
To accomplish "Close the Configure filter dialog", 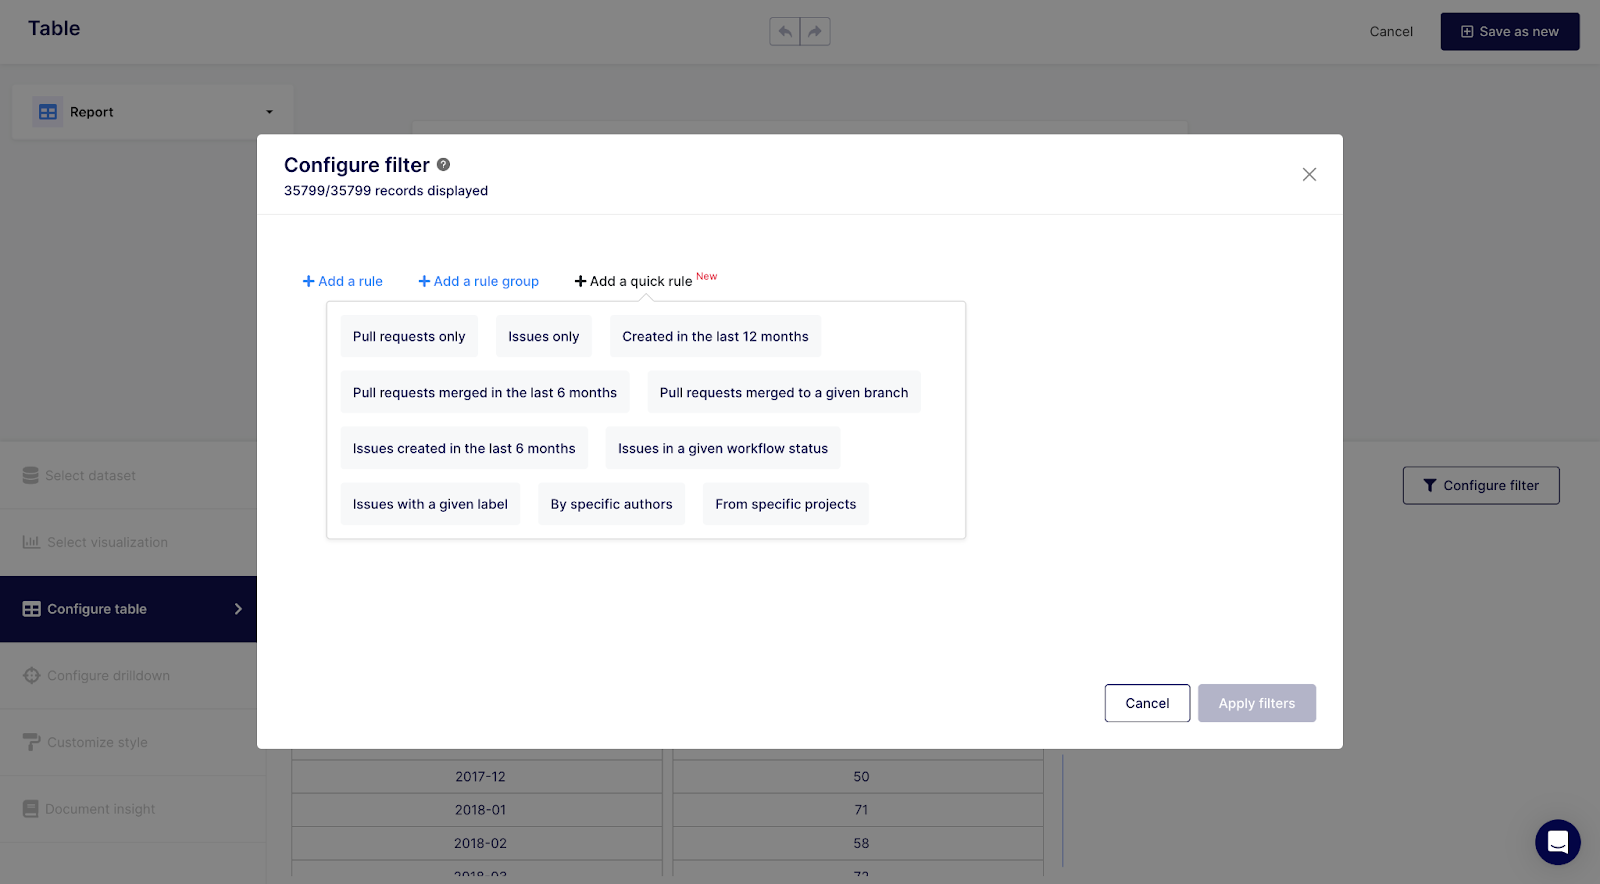I will (1309, 174).
